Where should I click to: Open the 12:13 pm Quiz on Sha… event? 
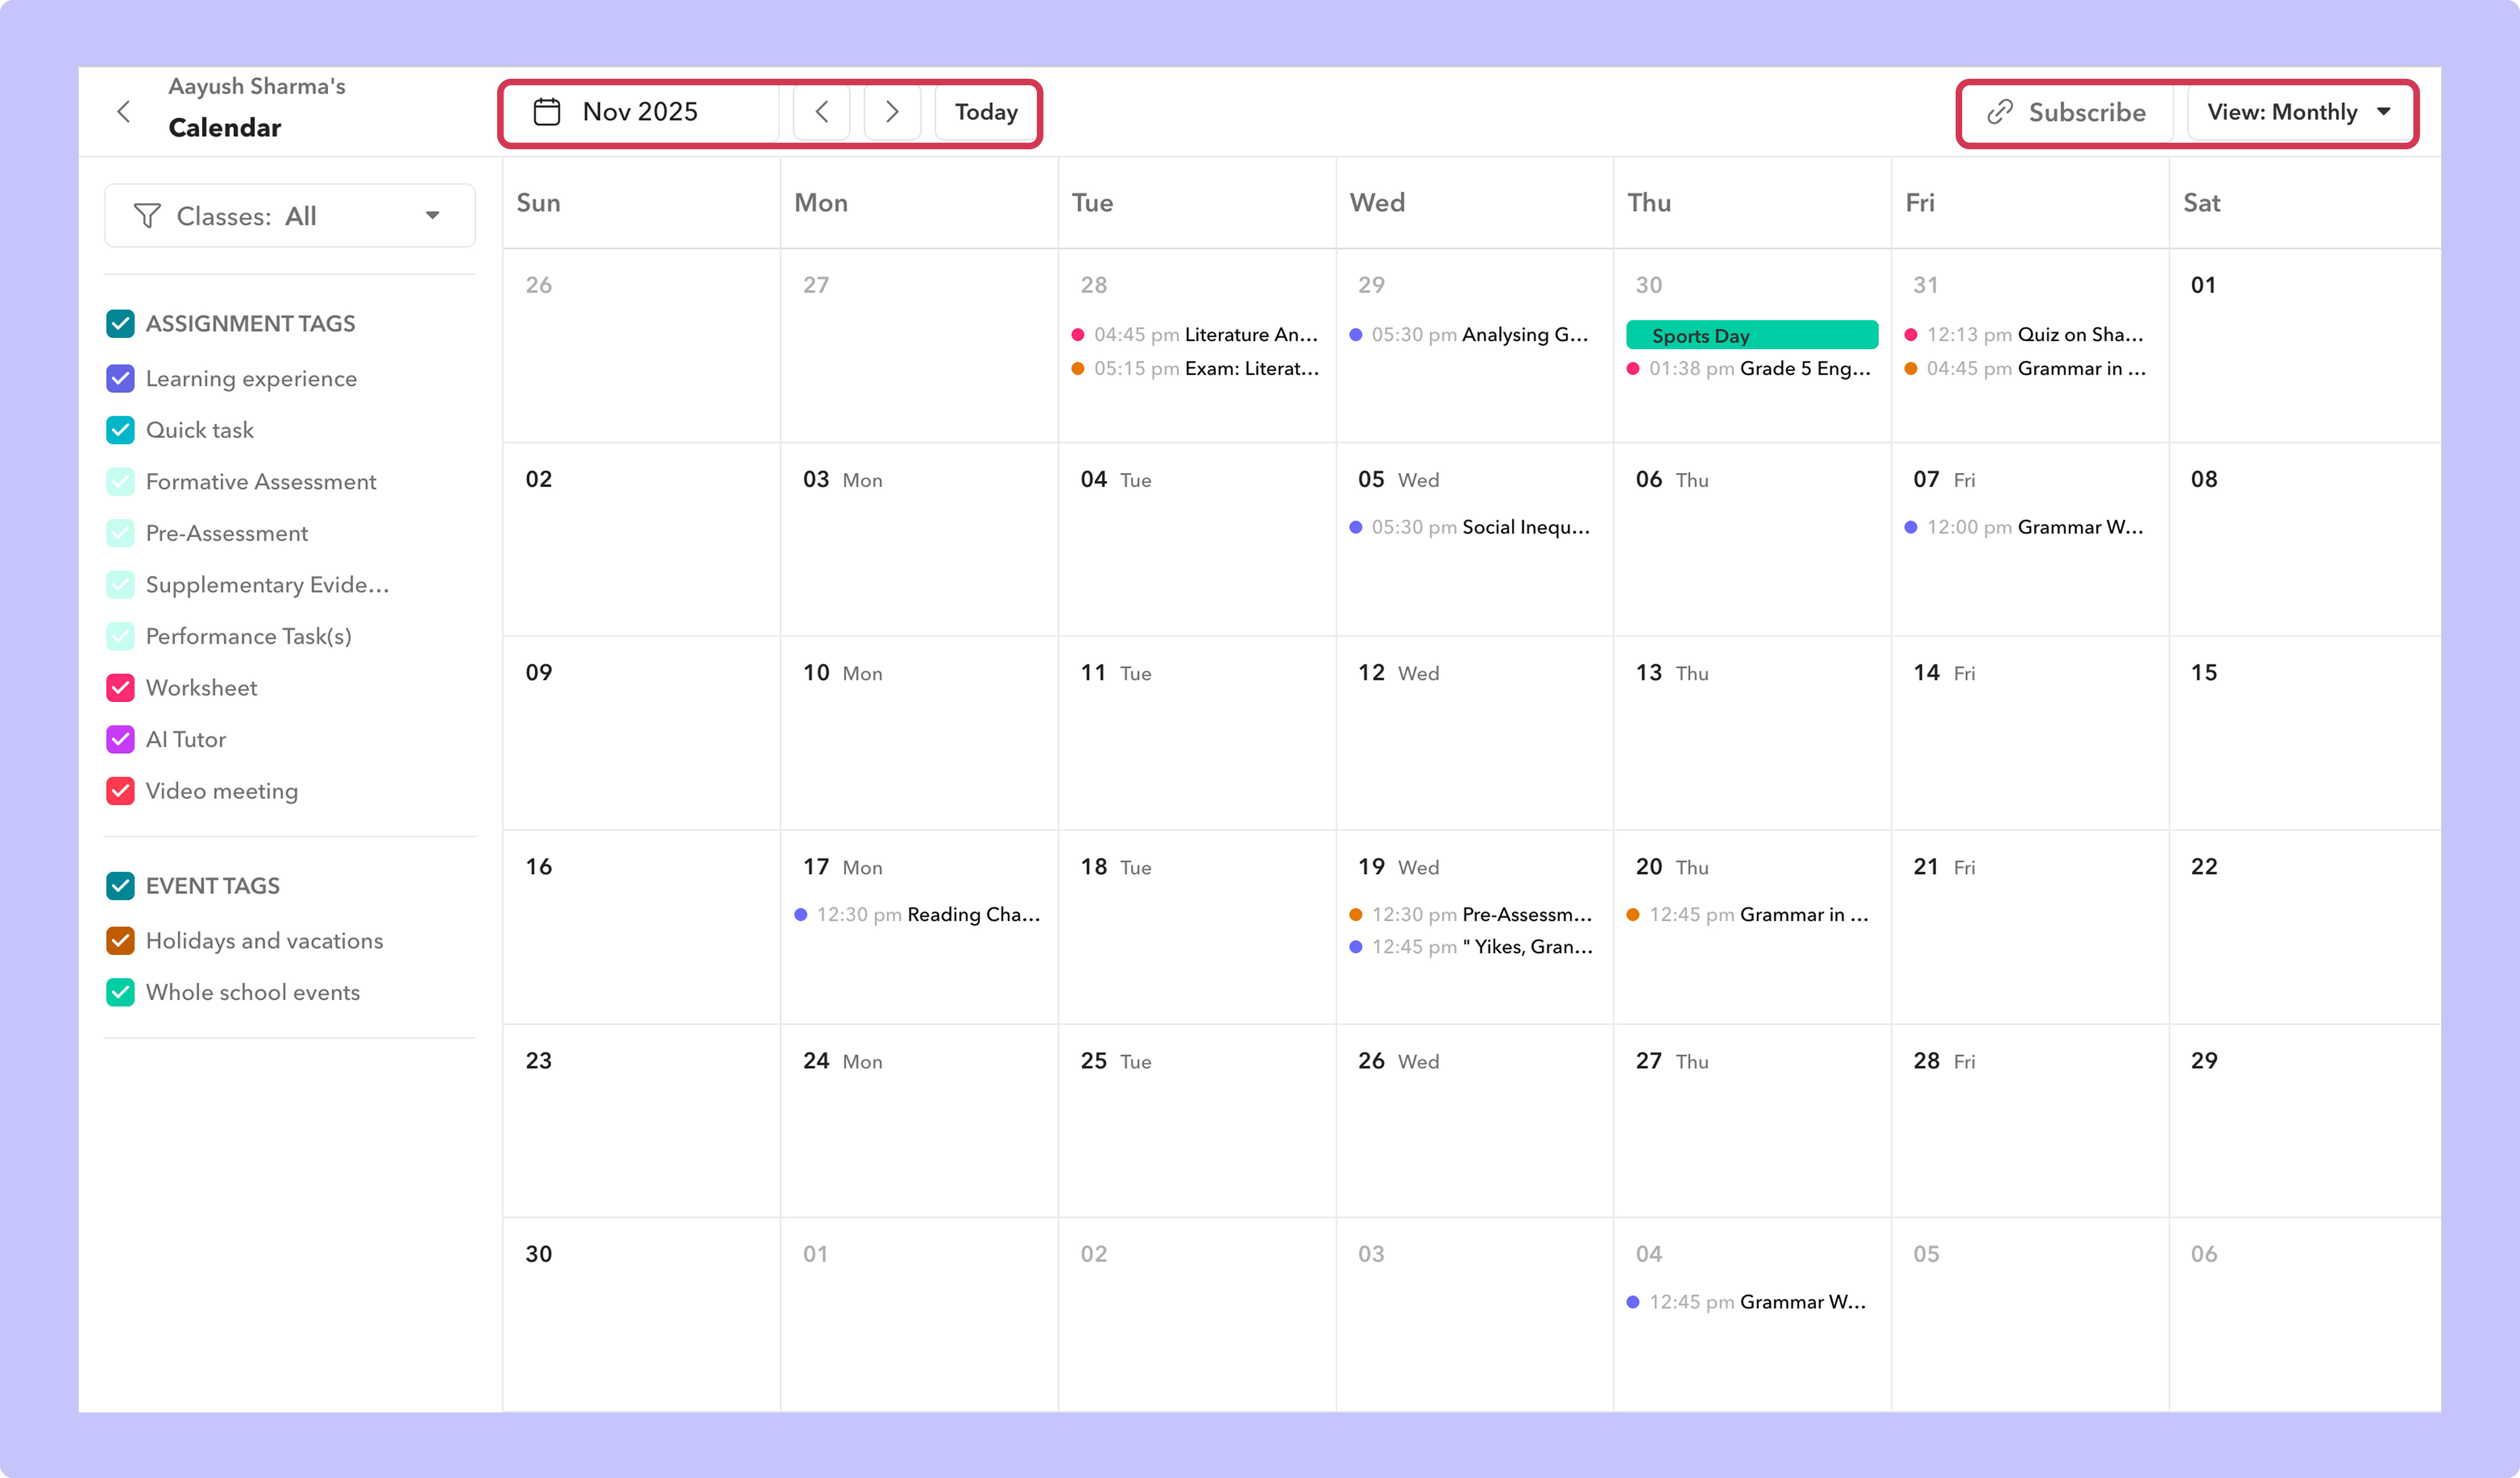point(2024,335)
